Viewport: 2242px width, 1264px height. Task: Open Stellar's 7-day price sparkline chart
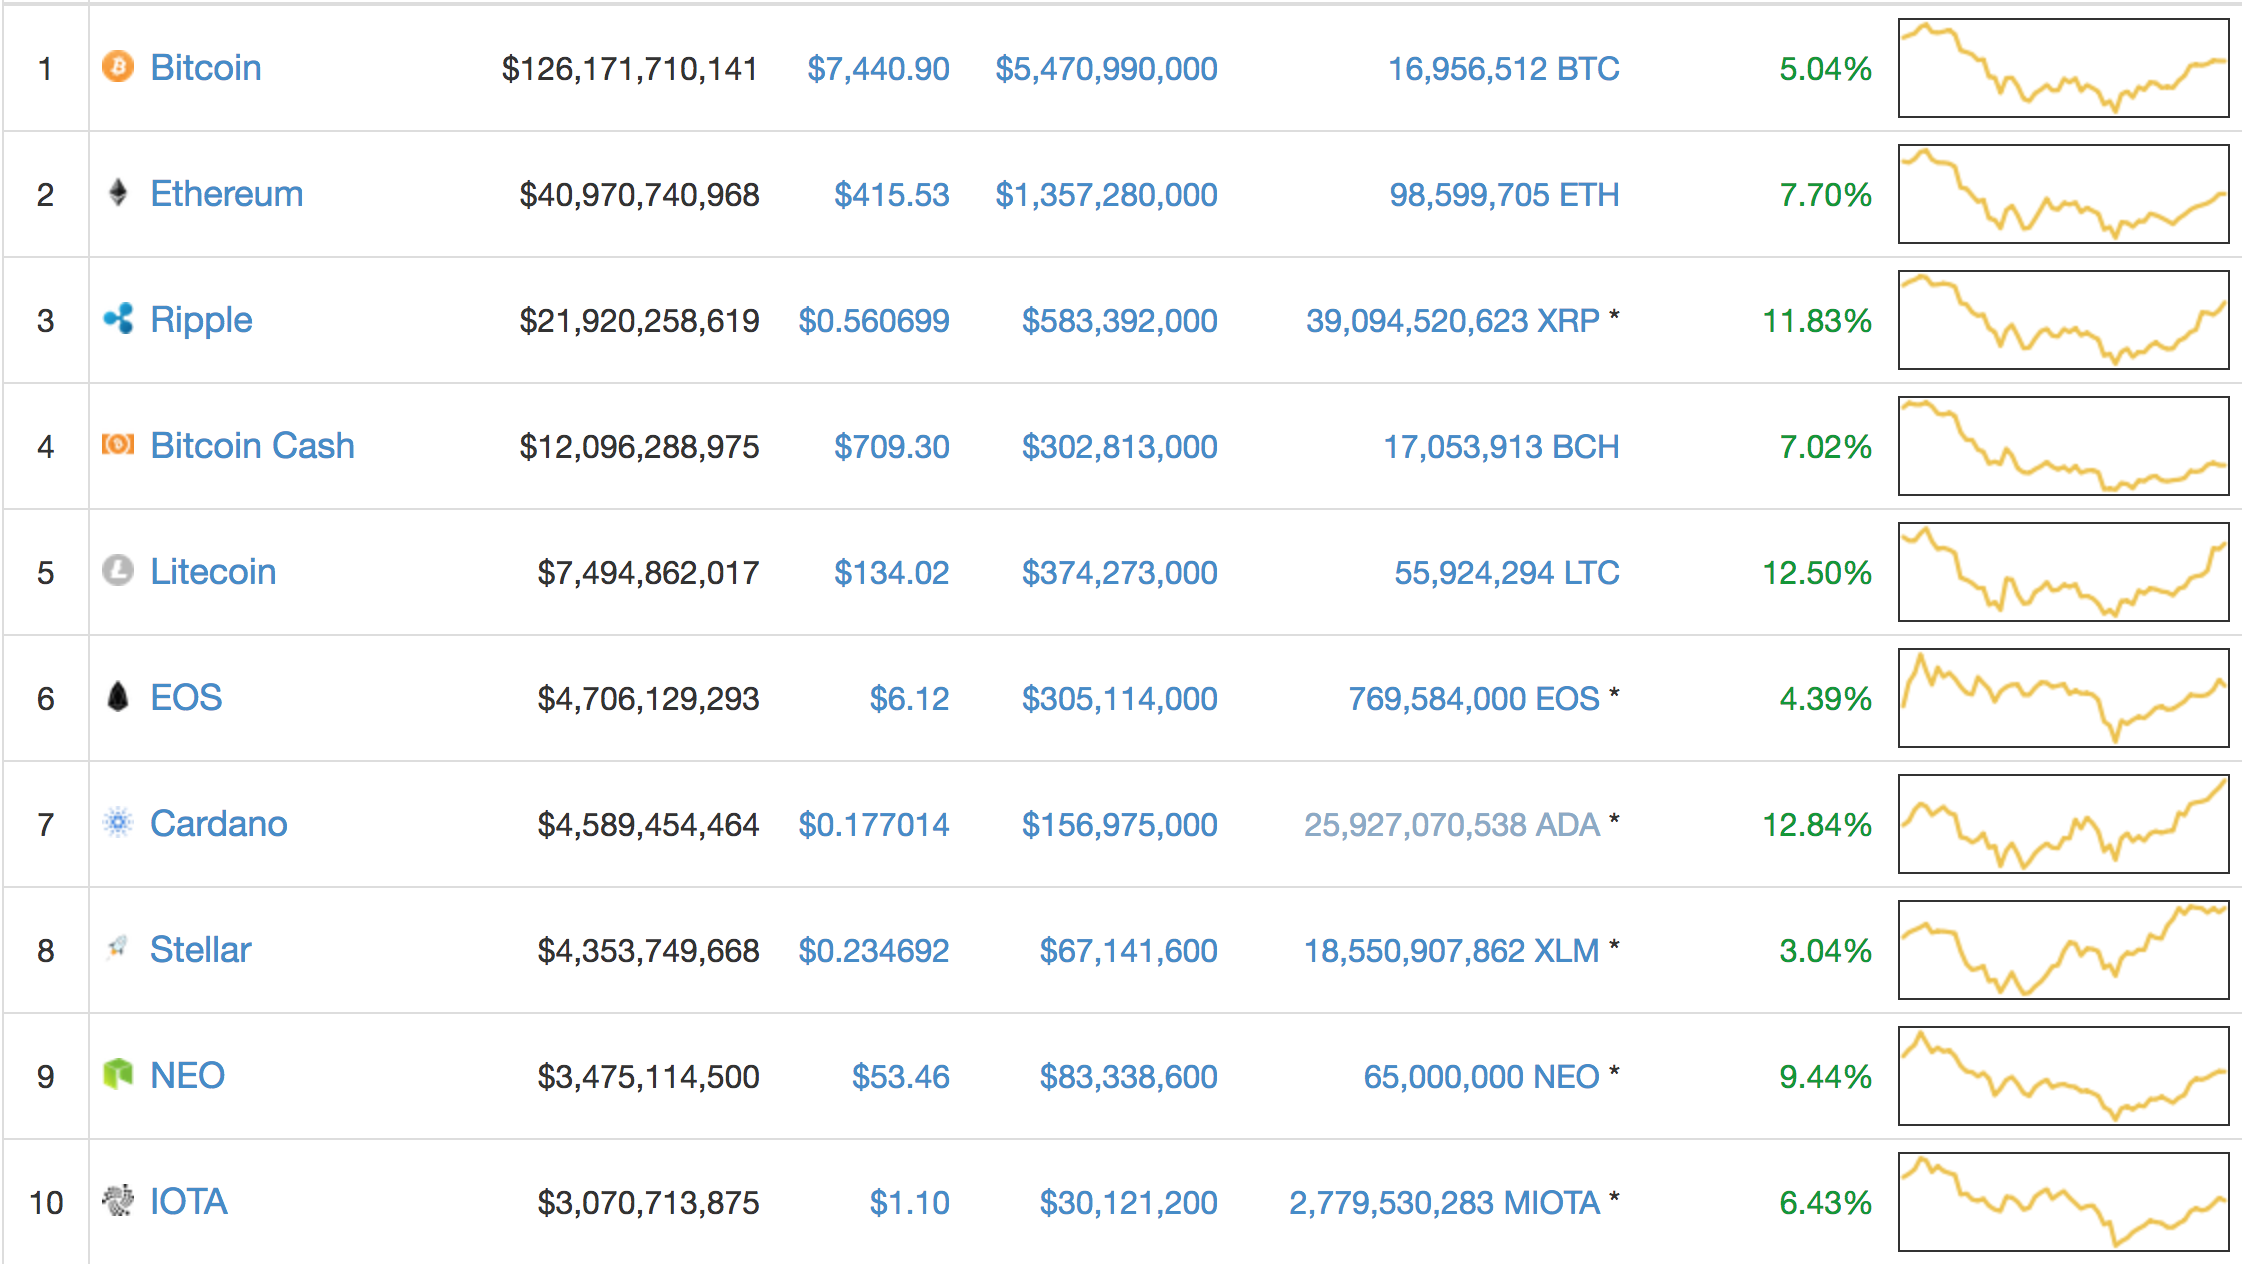click(x=2063, y=950)
